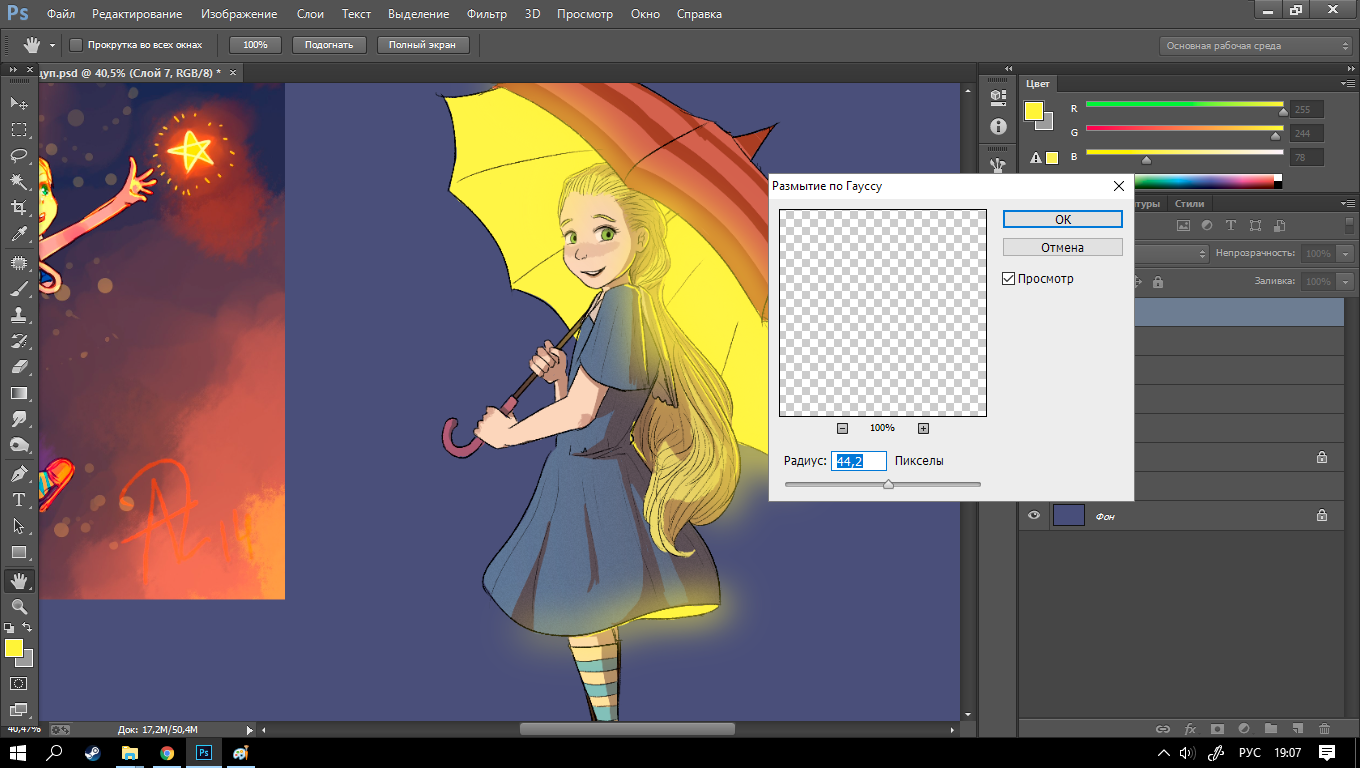Open the Файл menu
The image size is (1360, 768).
(61, 14)
